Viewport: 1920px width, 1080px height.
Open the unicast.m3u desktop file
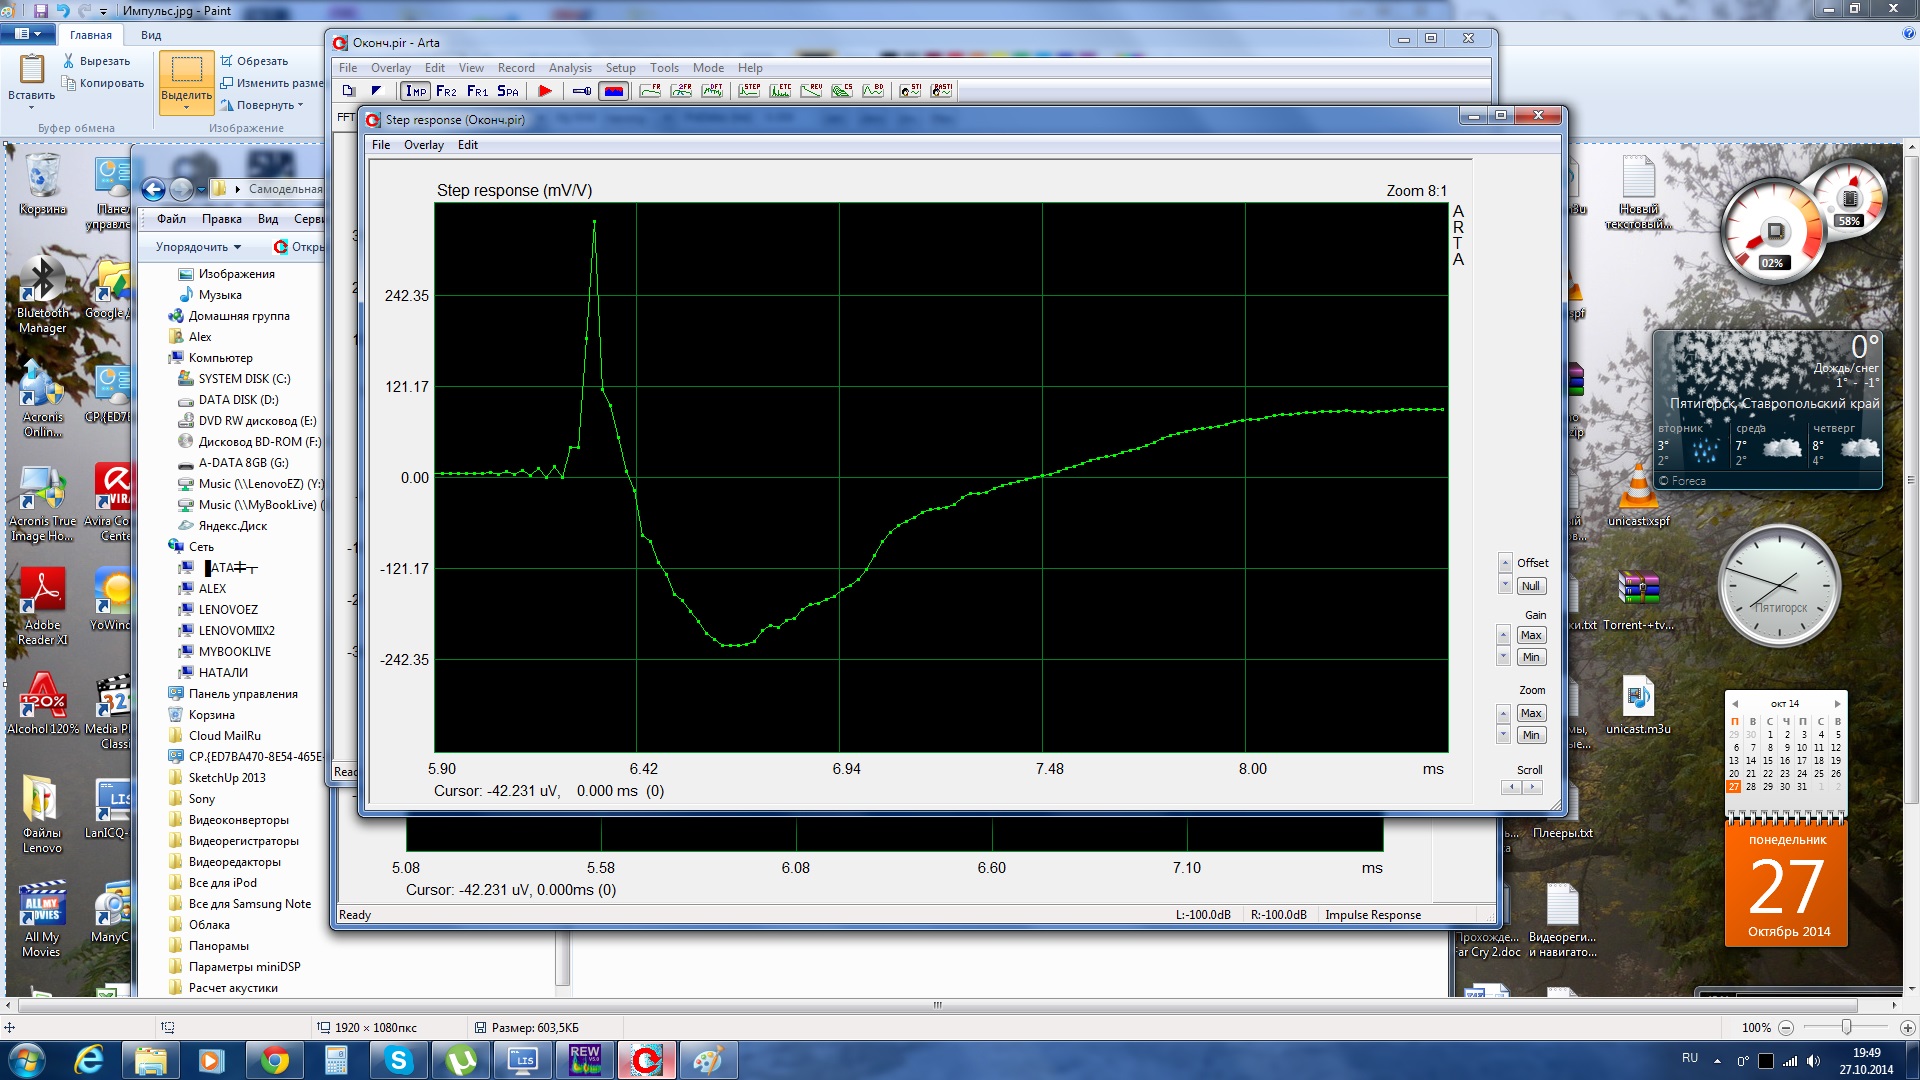click(1638, 705)
